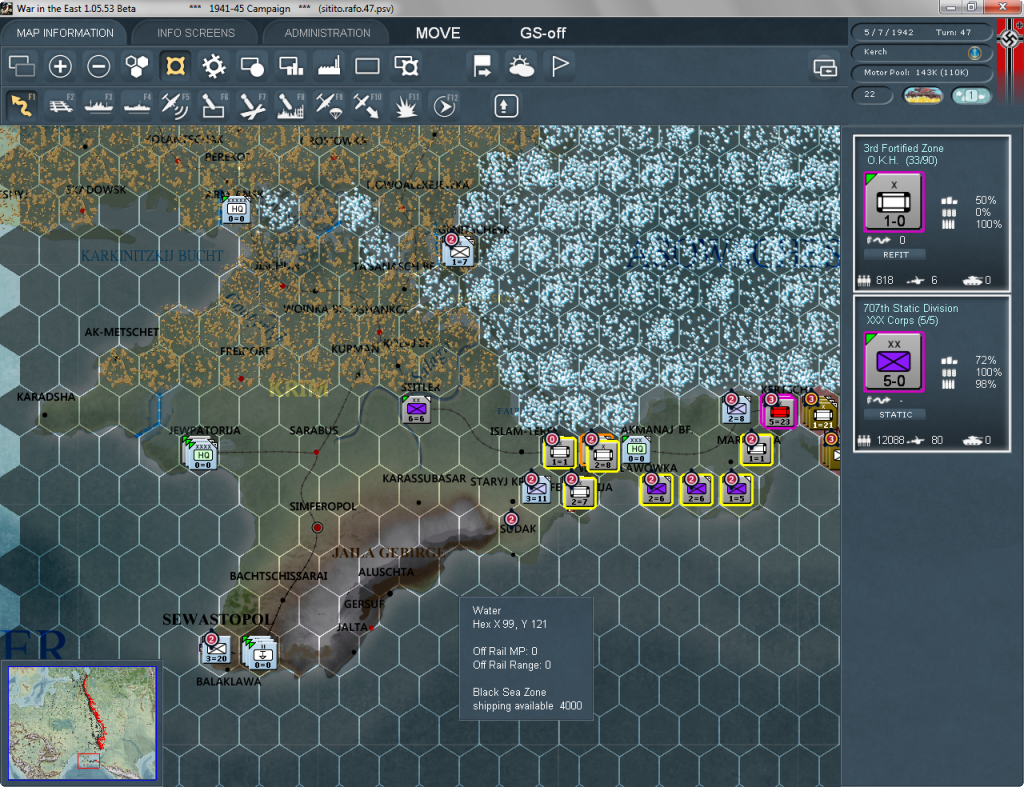Select the 1=7 unit counter near Genitschesk
This screenshot has height=787, width=1024.
[459, 252]
